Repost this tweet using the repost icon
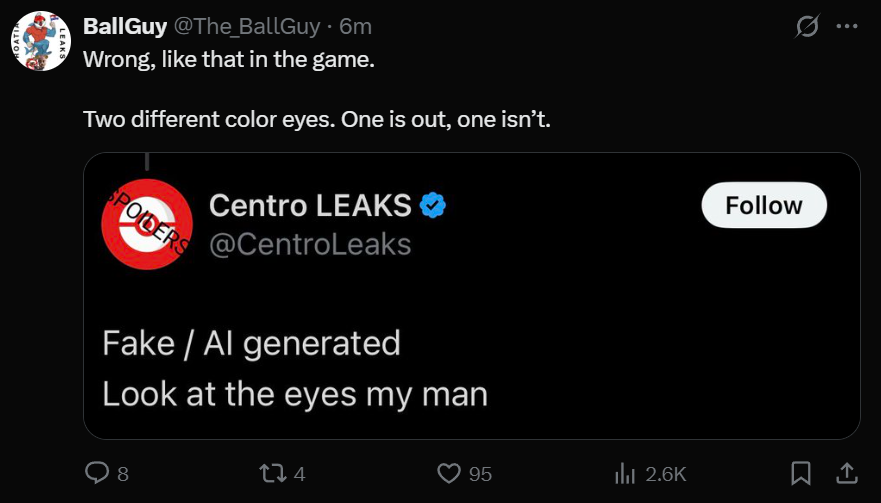Screen dimensions: 881x503 (272, 472)
